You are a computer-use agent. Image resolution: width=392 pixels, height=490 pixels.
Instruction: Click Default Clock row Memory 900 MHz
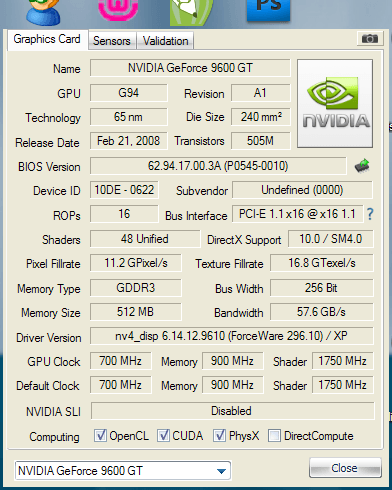(x=232, y=385)
